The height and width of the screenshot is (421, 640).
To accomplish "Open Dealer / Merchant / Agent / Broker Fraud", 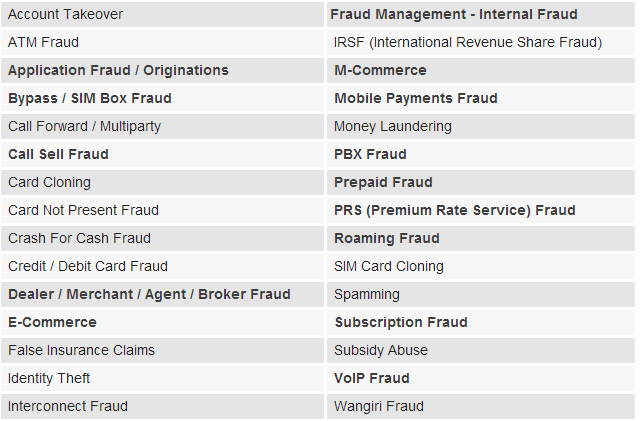I will click(x=149, y=295).
